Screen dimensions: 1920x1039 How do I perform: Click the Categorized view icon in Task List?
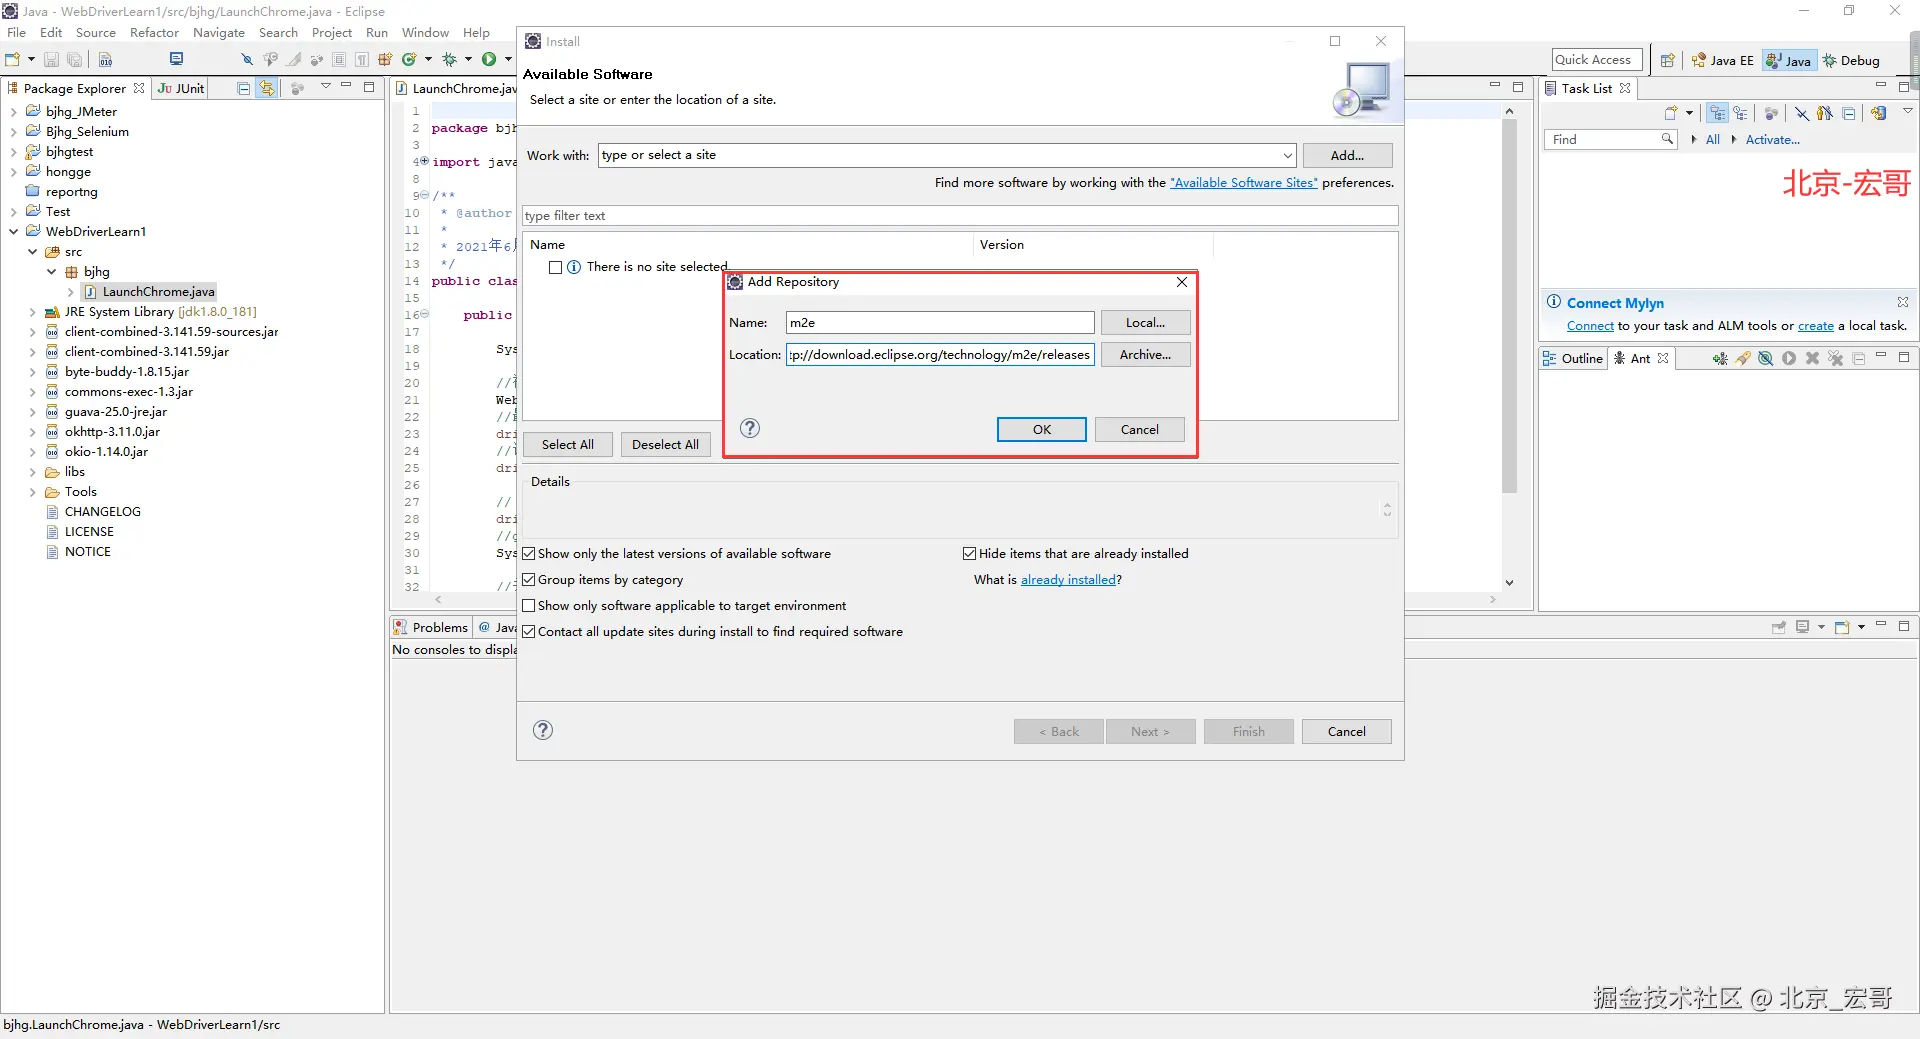[x=1718, y=113]
